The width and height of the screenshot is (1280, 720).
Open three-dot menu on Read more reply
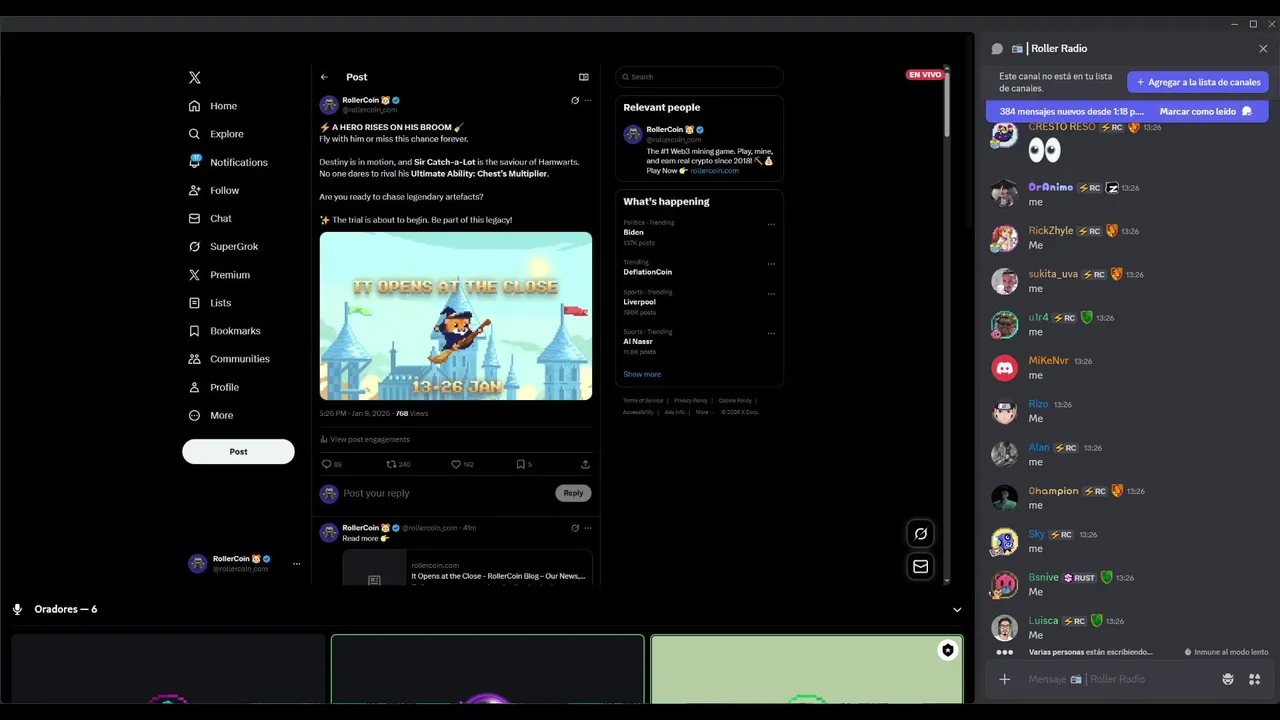click(588, 528)
